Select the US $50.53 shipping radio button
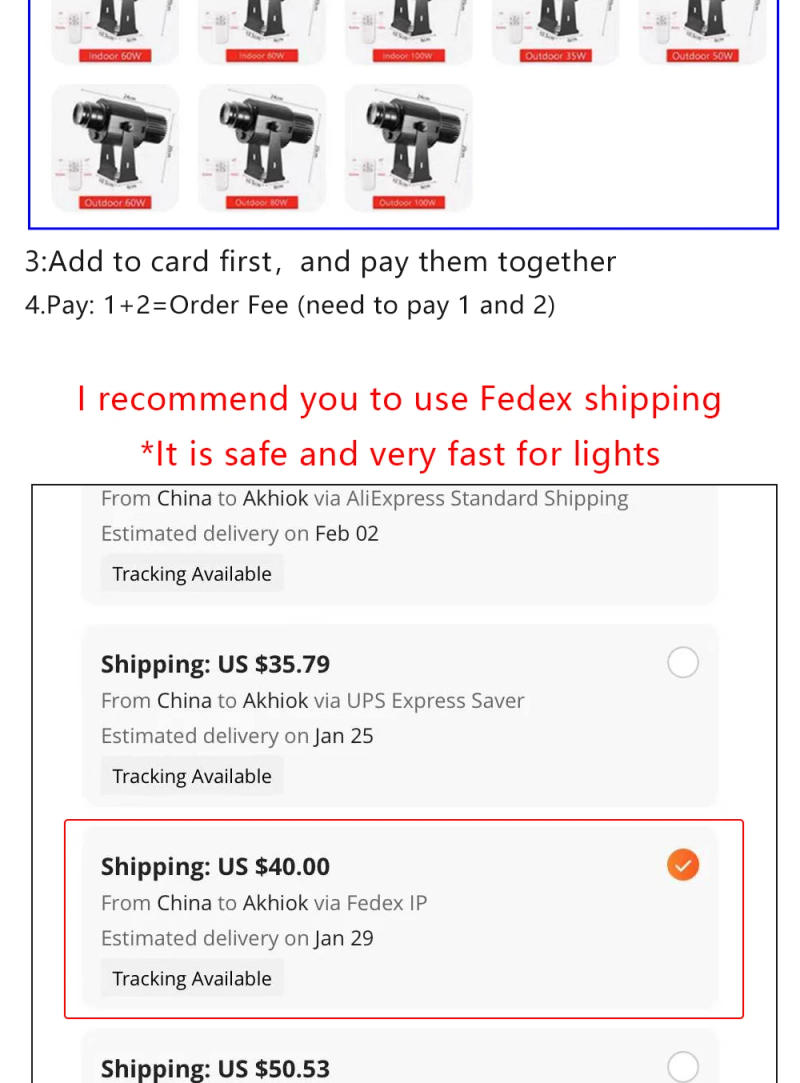The height and width of the screenshot is (1083, 800). click(683, 1066)
